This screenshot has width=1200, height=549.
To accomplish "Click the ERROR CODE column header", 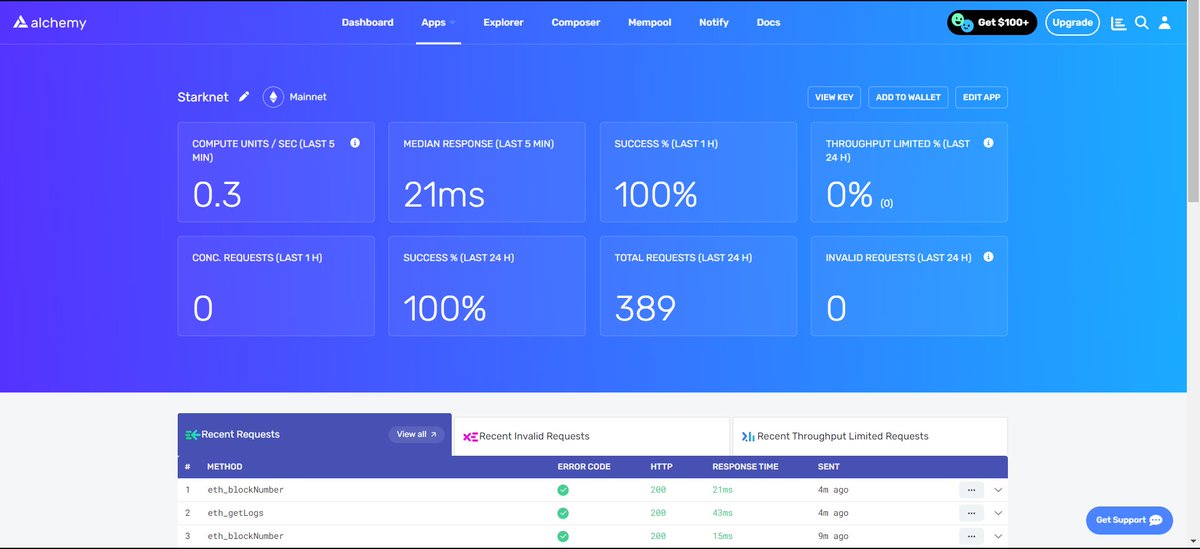I will [x=584, y=467].
